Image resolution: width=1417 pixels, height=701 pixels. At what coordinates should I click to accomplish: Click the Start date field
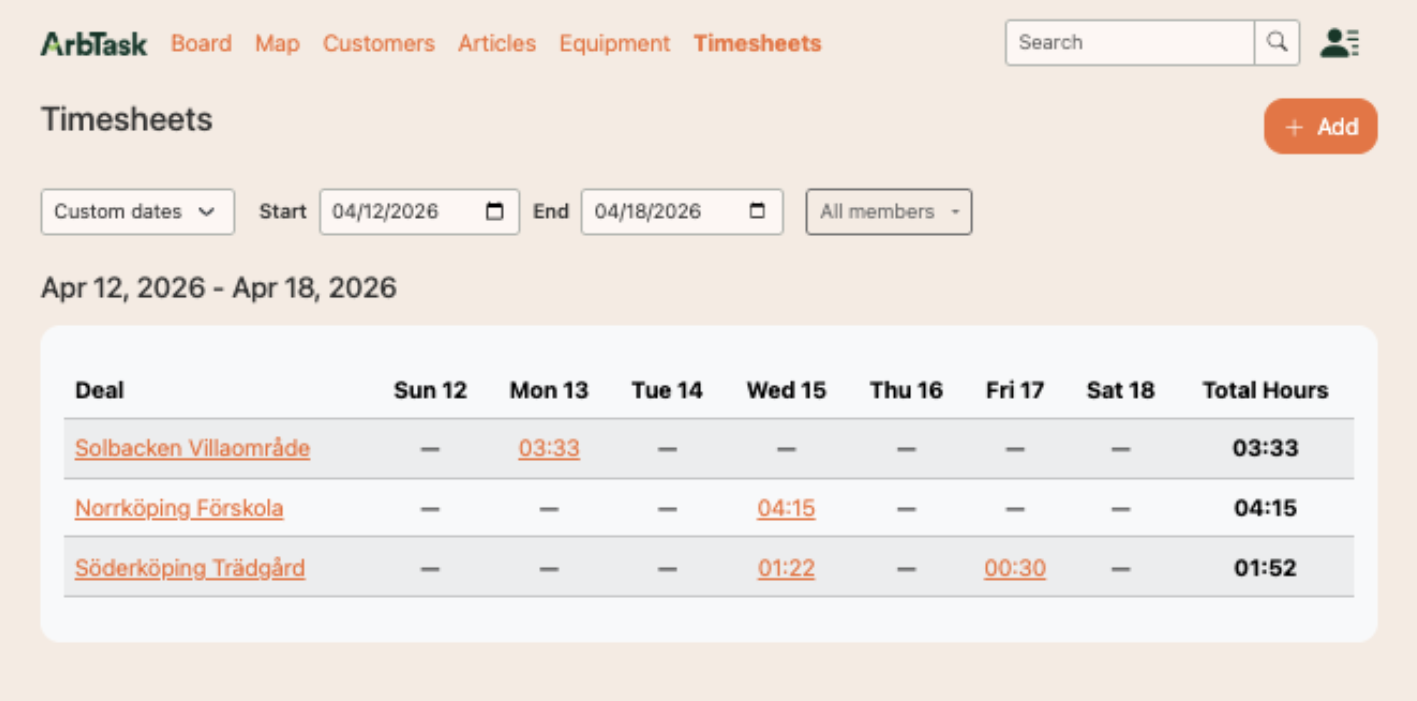420,212
